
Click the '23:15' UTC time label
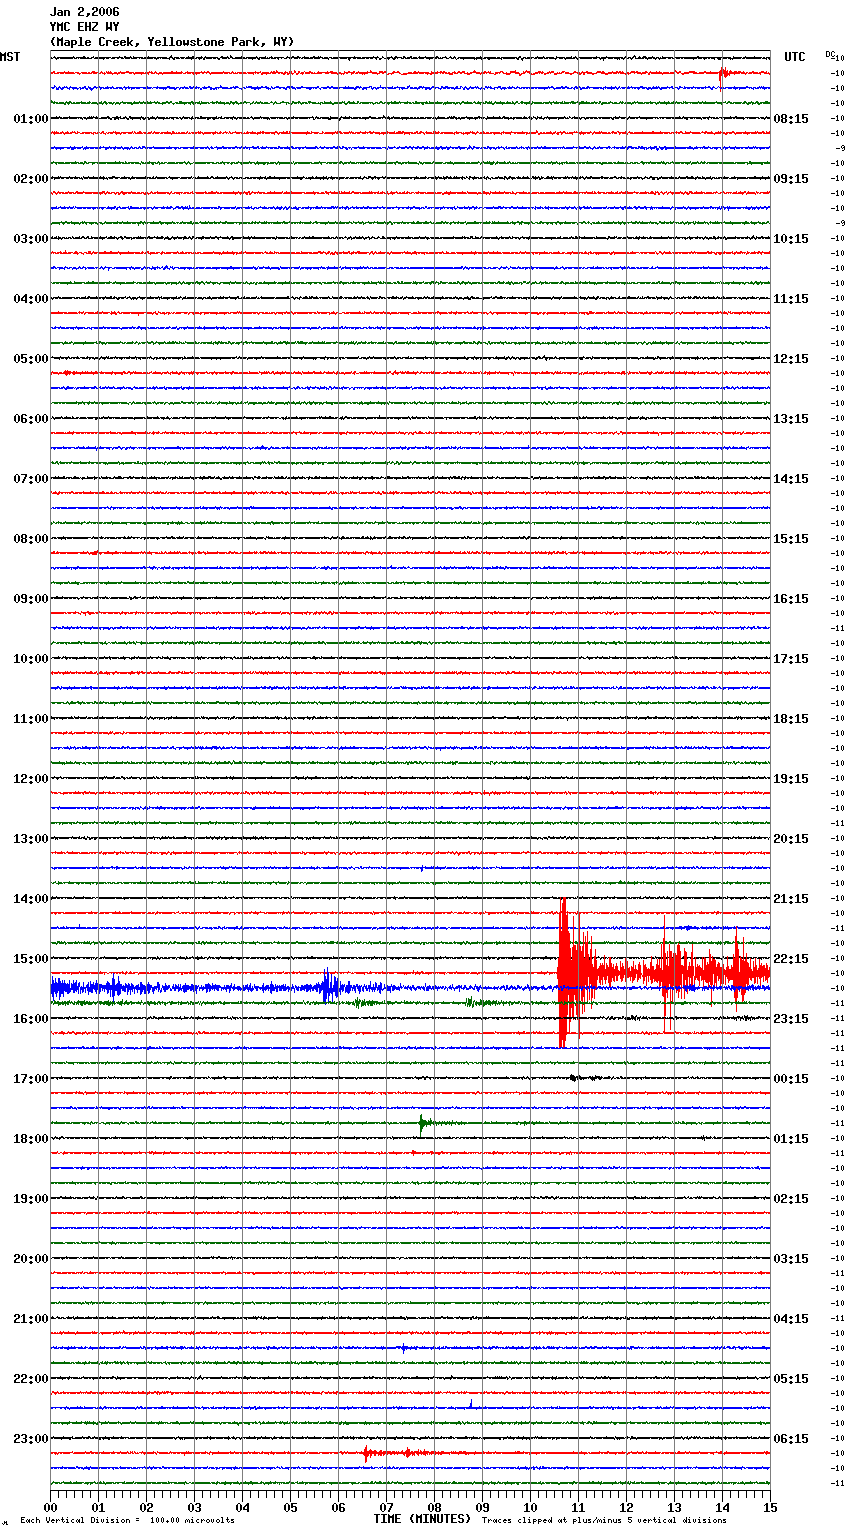791,1019
